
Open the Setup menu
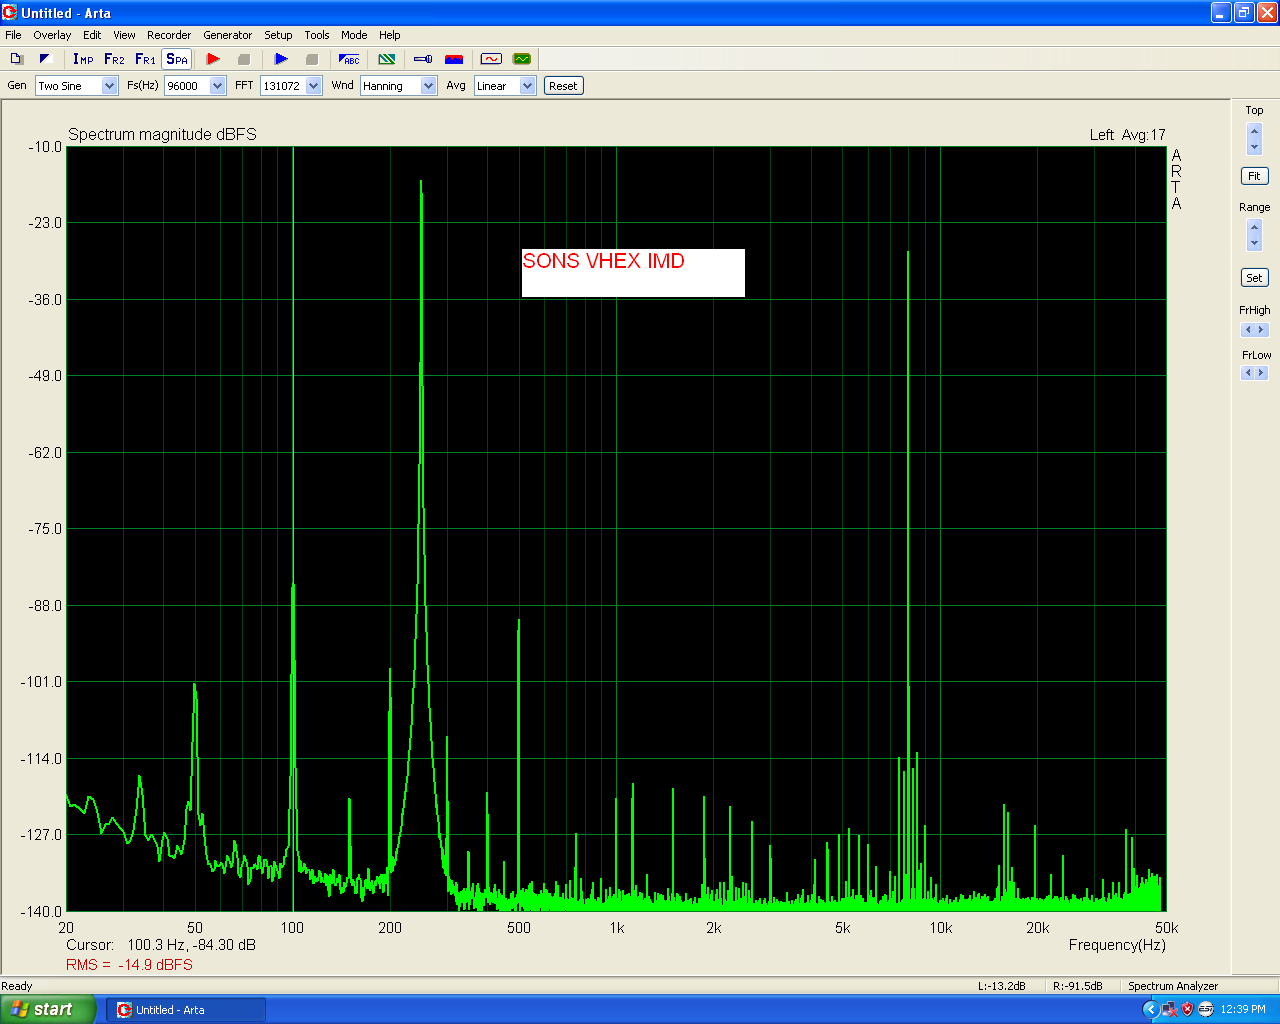pyautogui.click(x=278, y=35)
